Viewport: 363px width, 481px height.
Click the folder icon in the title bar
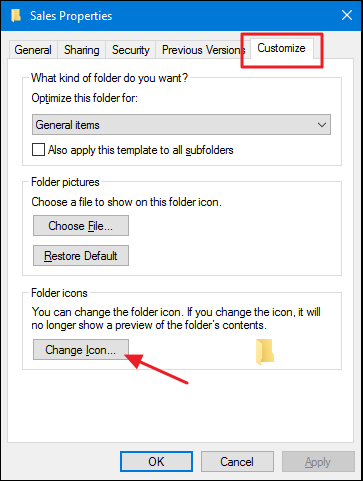16,16
